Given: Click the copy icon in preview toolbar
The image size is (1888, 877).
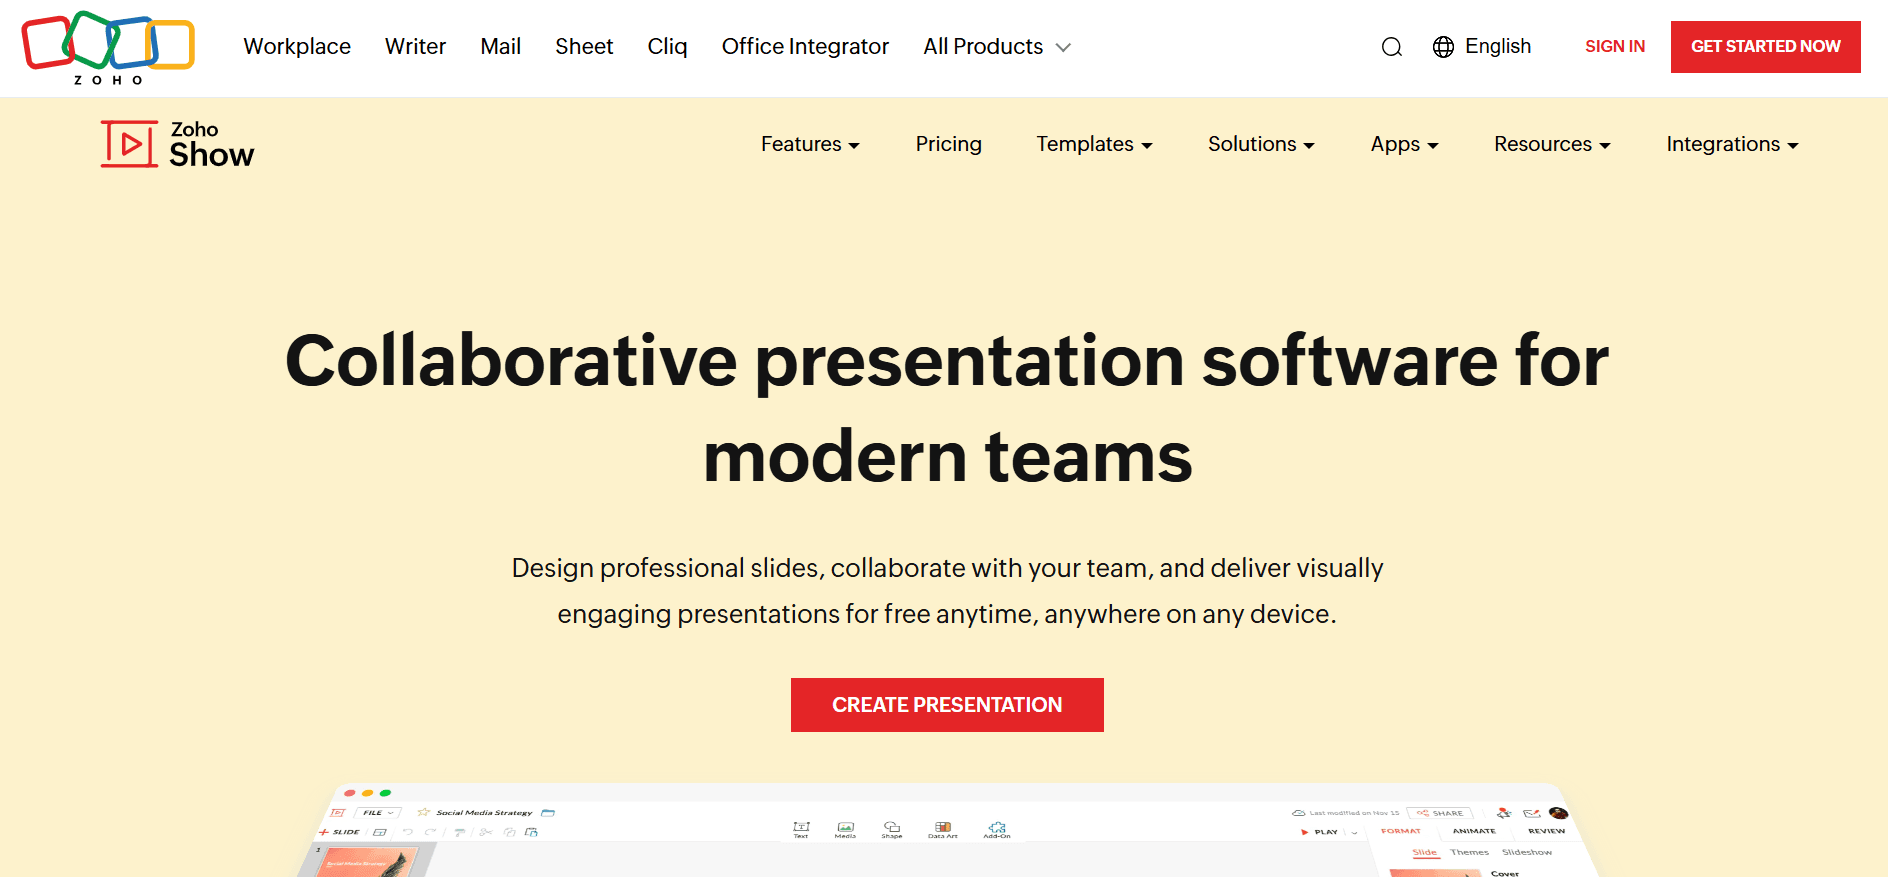Looking at the screenshot, I should click(509, 832).
